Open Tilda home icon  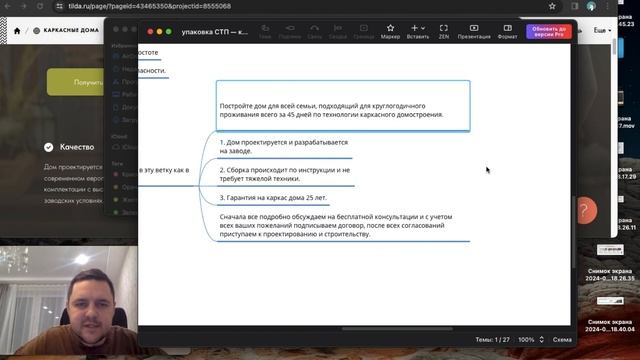tap(17, 31)
